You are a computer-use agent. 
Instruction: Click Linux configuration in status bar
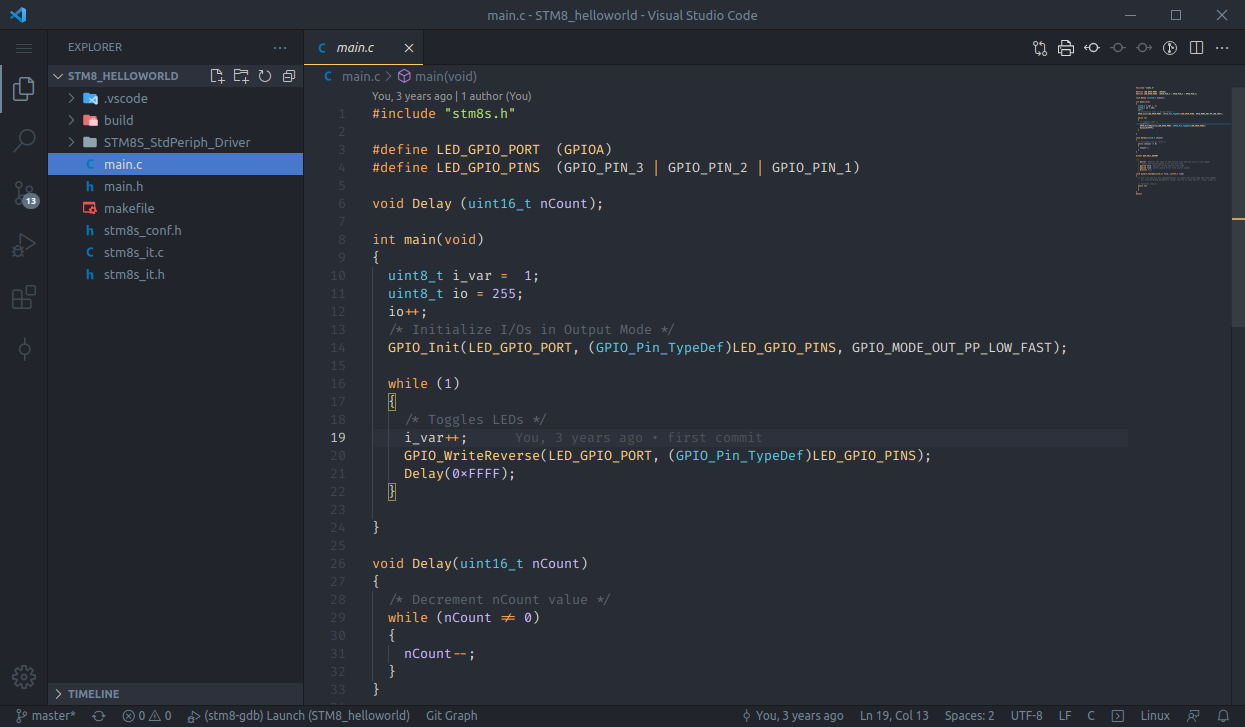click(x=1155, y=715)
